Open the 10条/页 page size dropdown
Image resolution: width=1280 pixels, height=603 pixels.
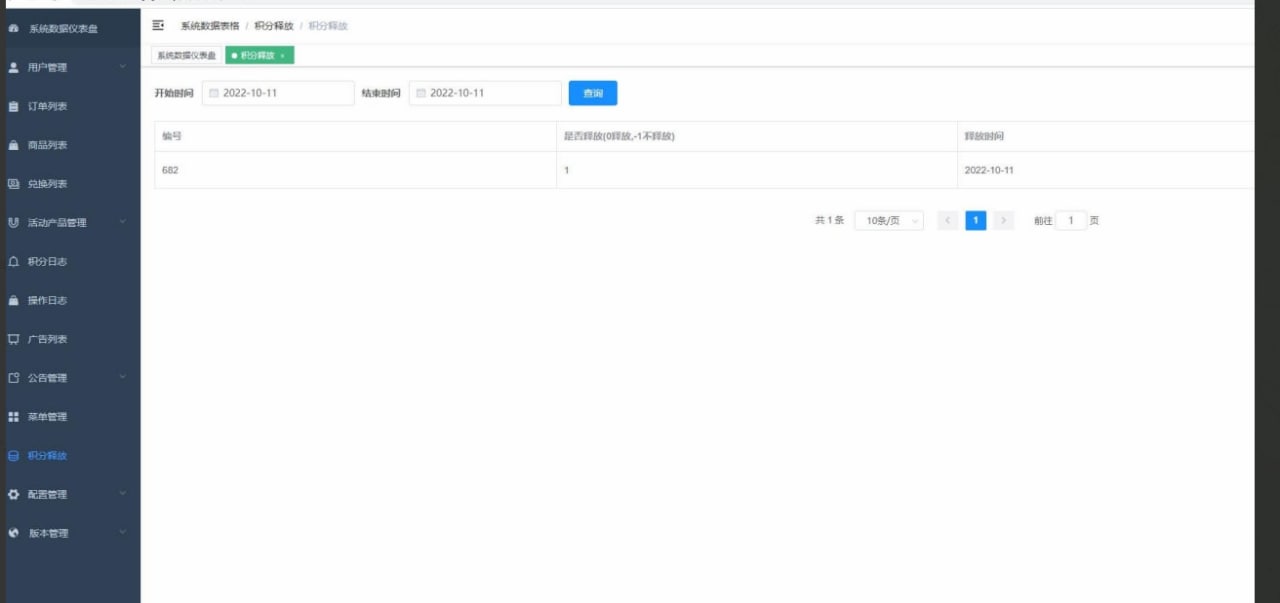click(888, 220)
